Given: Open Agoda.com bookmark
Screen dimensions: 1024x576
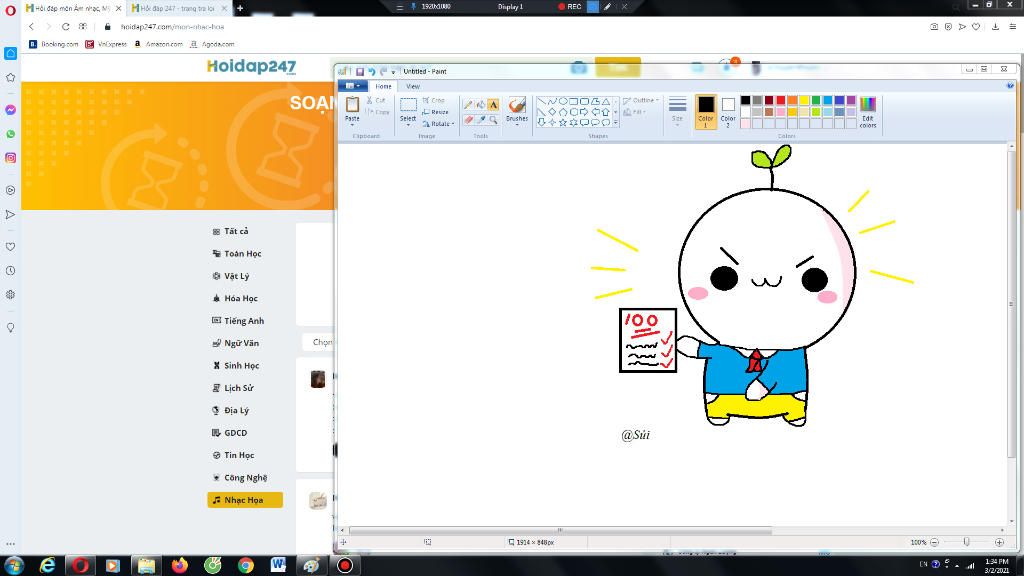Looking at the screenshot, I should coord(212,44).
